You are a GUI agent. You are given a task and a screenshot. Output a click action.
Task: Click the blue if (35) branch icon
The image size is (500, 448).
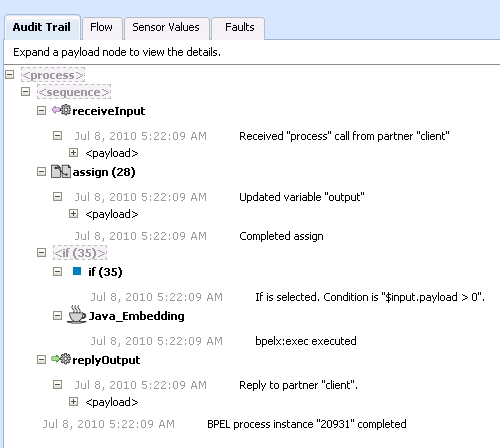(77, 271)
